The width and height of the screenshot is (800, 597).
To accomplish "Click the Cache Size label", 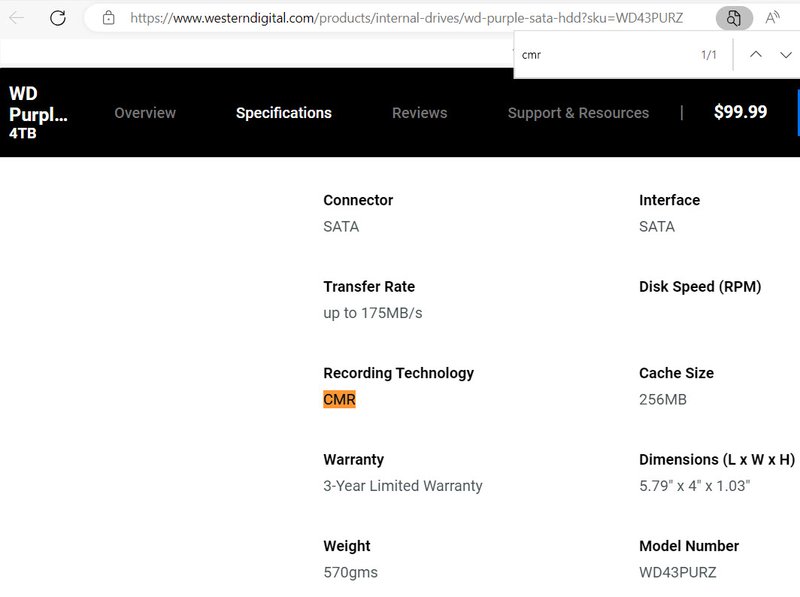I will 676,373.
